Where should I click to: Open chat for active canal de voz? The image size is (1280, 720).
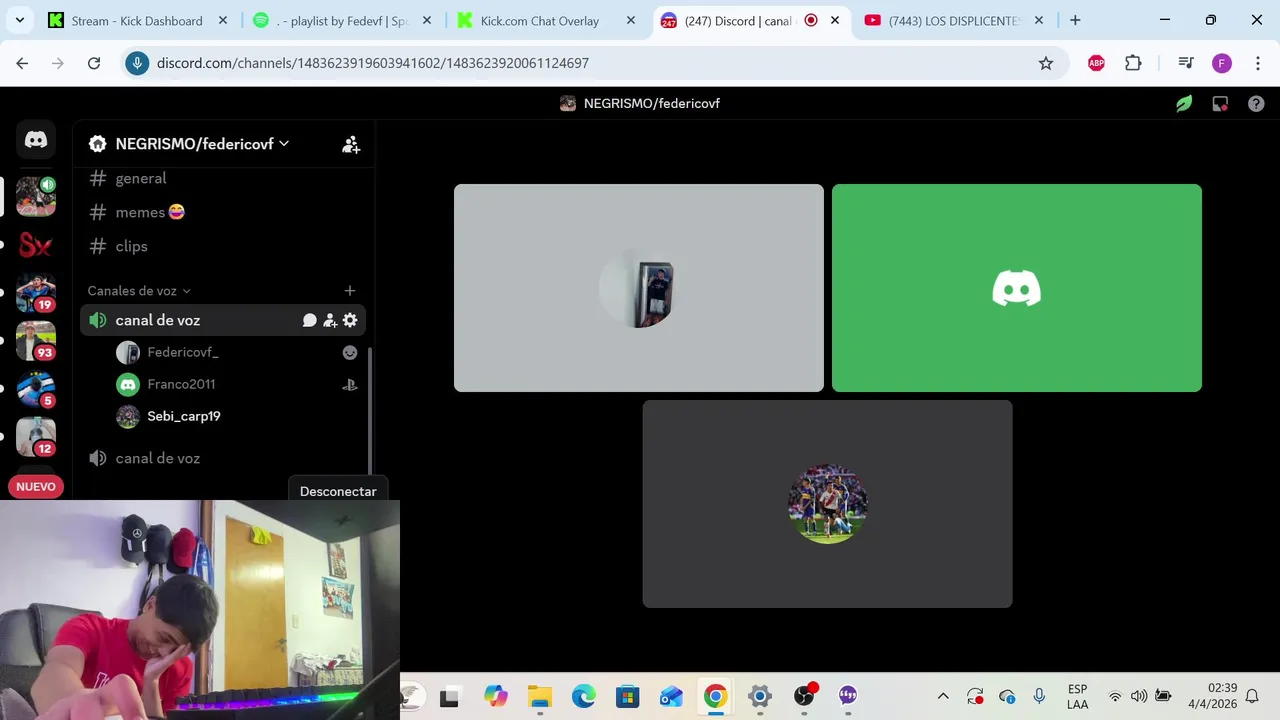pyautogui.click(x=310, y=320)
